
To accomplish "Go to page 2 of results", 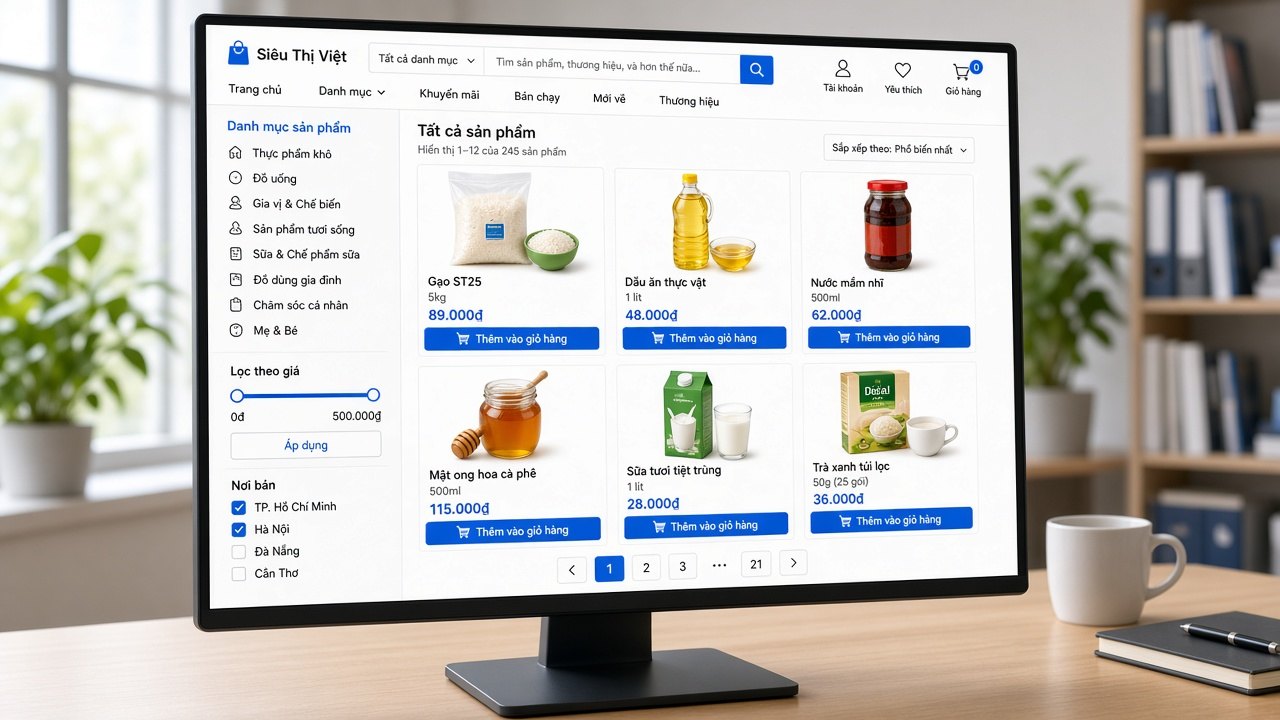I will [646, 568].
